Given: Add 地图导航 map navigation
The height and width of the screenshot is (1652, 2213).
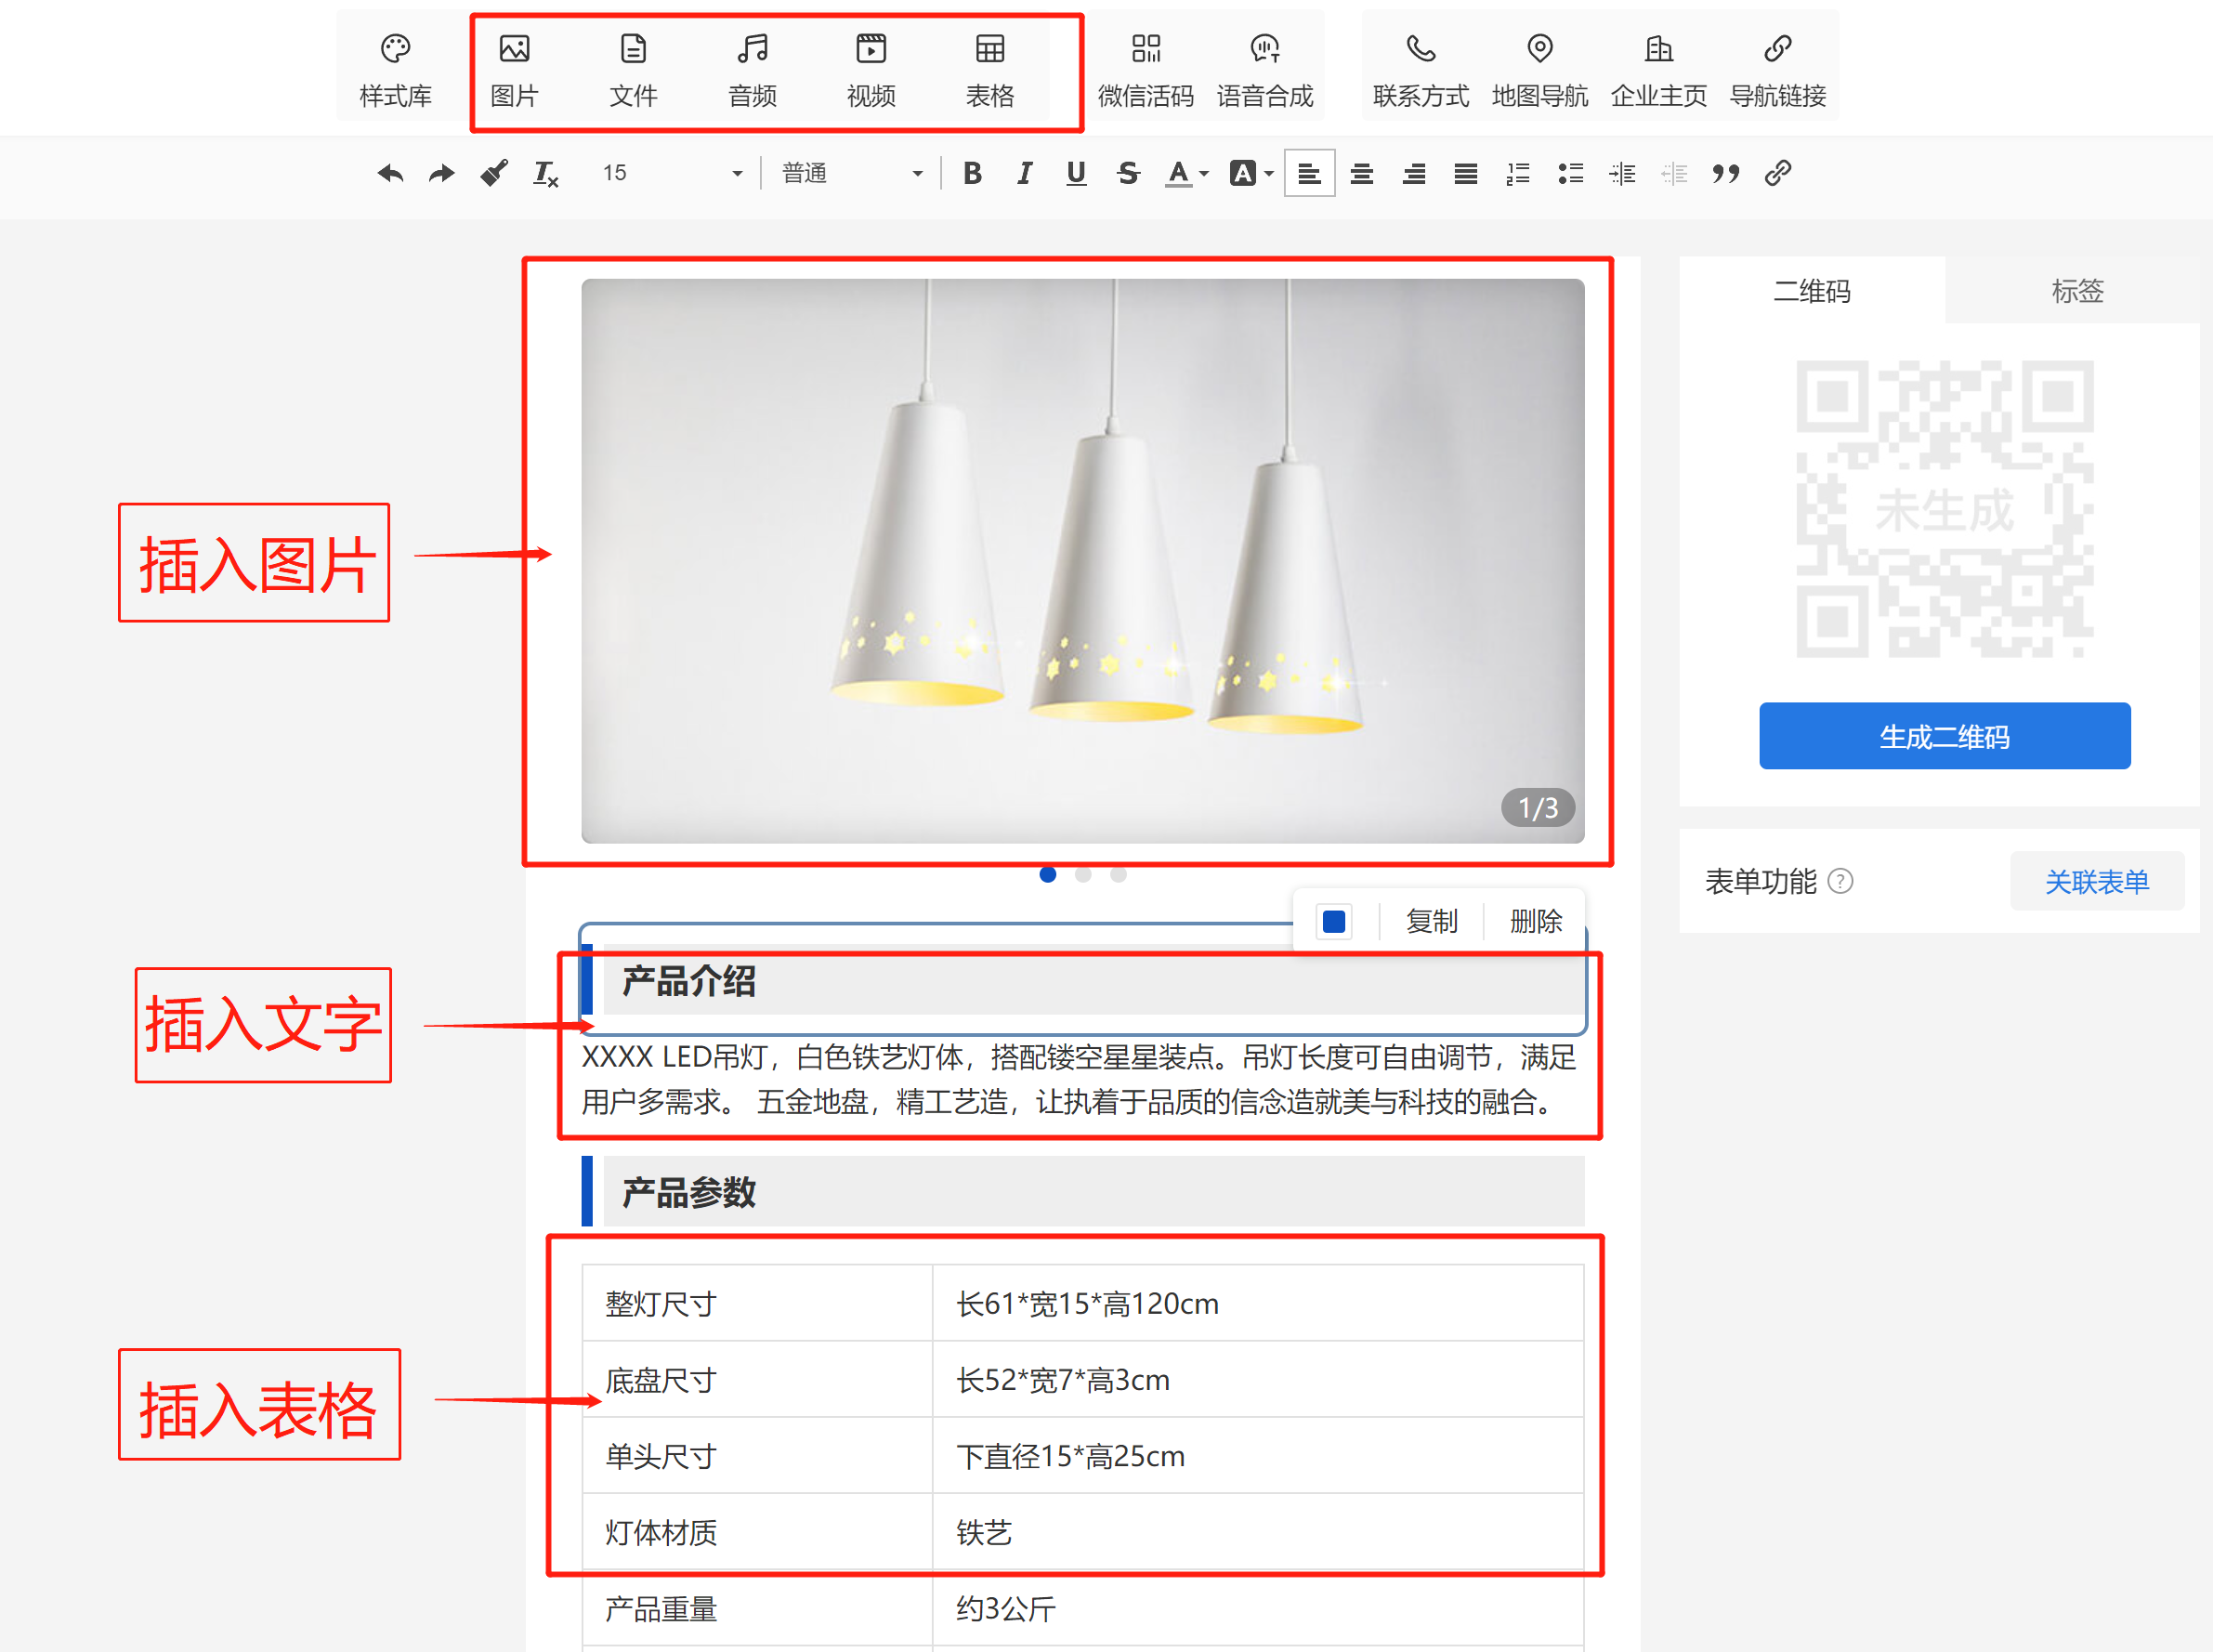Looking at the screenshot, I should pyautogui.click(x=1539, y=68).
